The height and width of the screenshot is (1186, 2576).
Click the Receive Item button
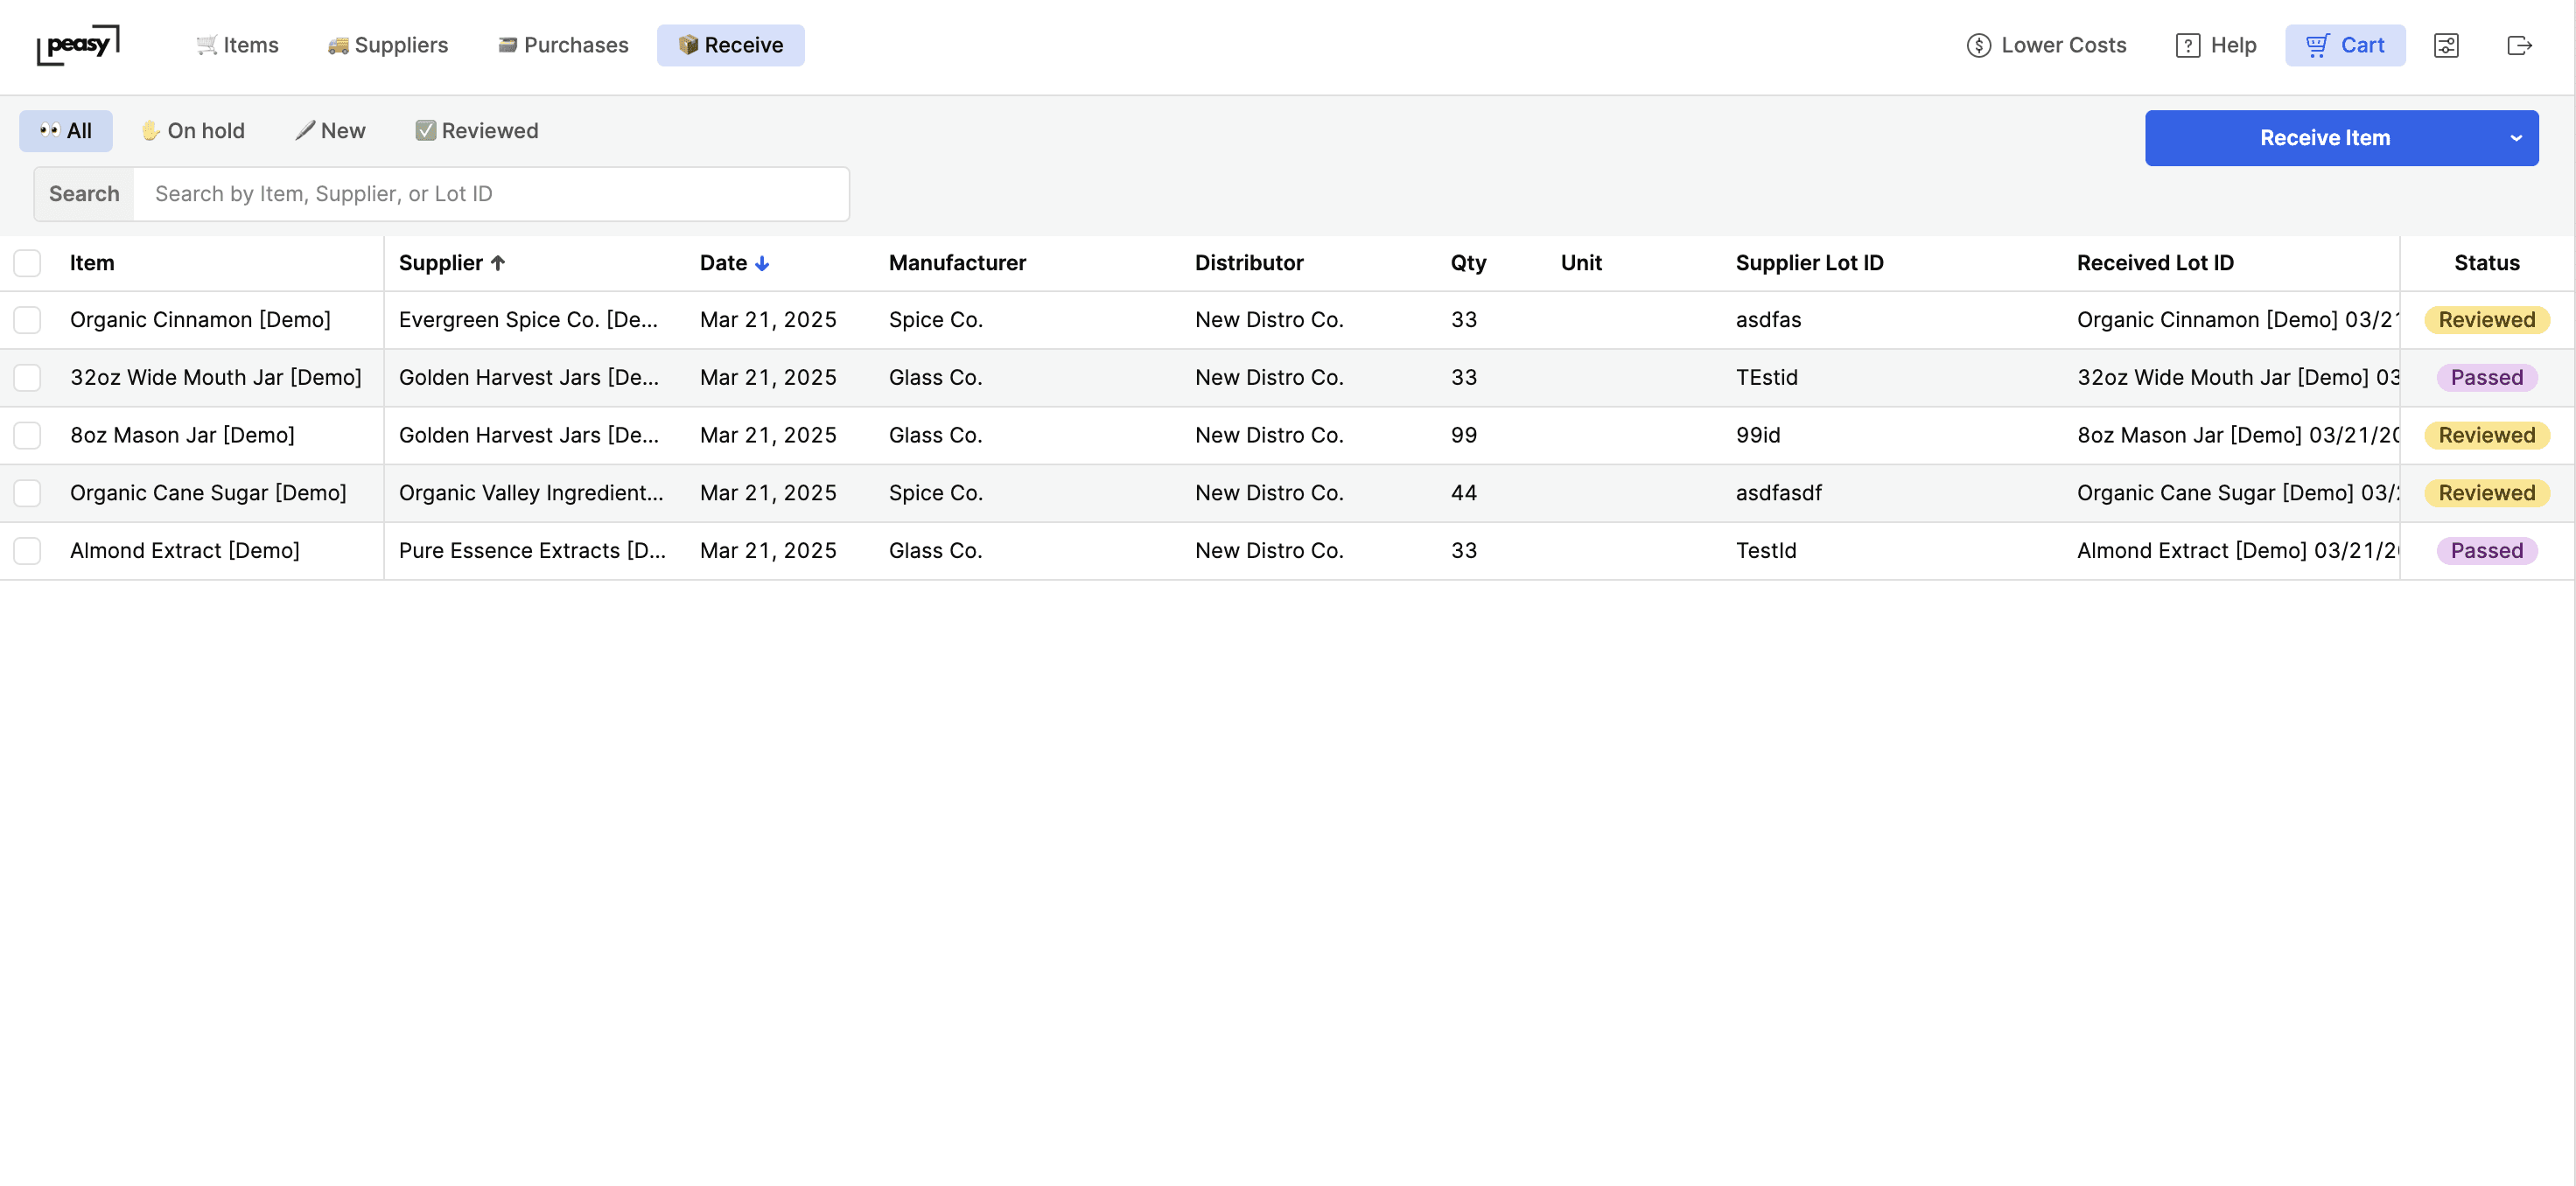pos(2324,138)
